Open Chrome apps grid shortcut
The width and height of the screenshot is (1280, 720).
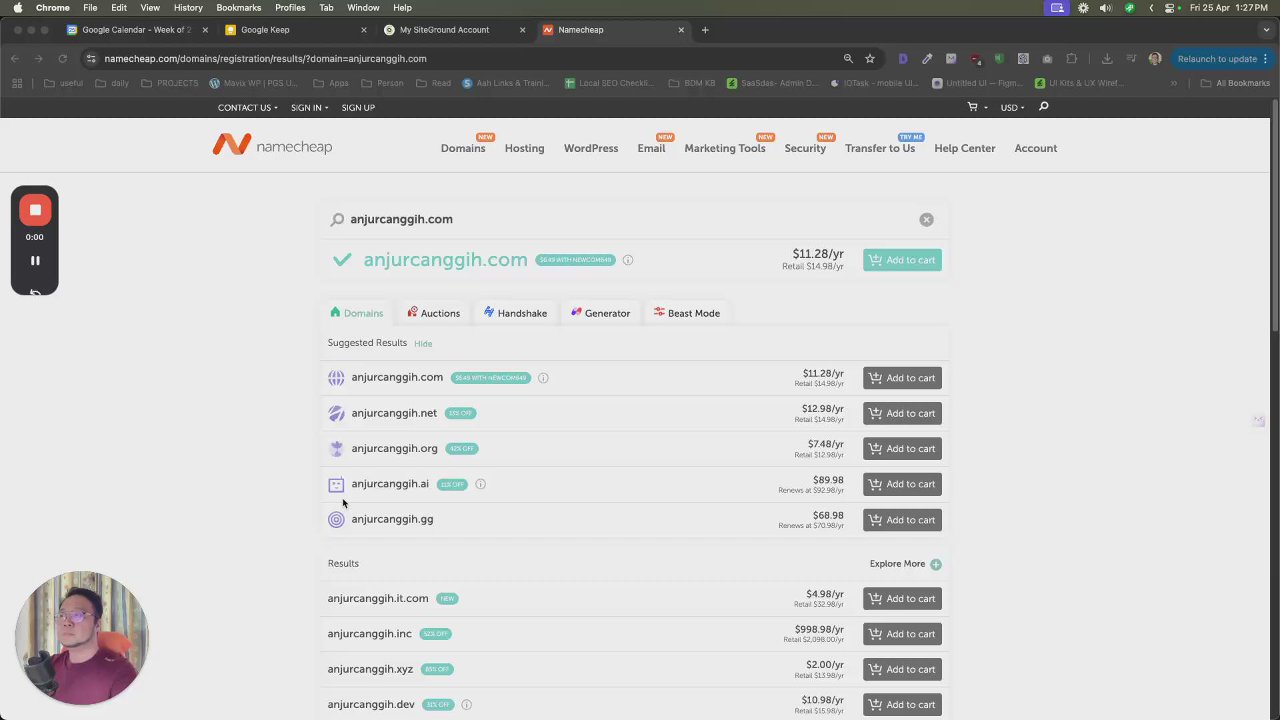tap(17, 83)
